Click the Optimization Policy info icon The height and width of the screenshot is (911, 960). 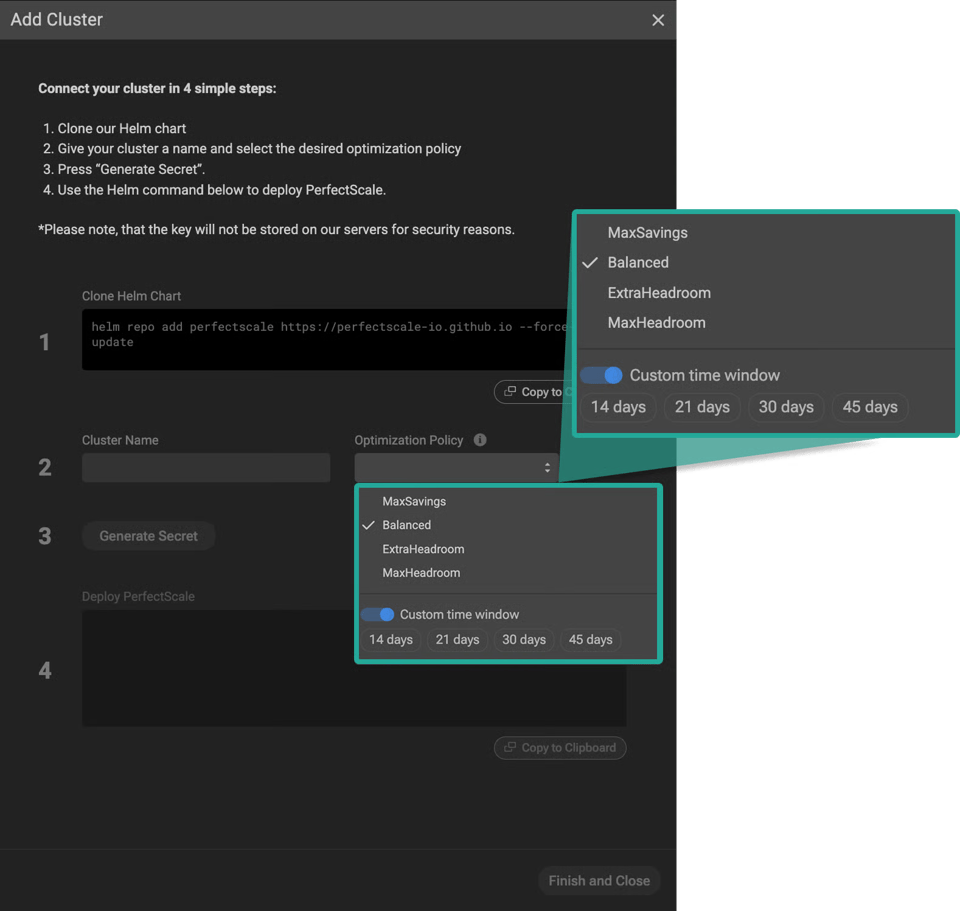click(480, 440)
